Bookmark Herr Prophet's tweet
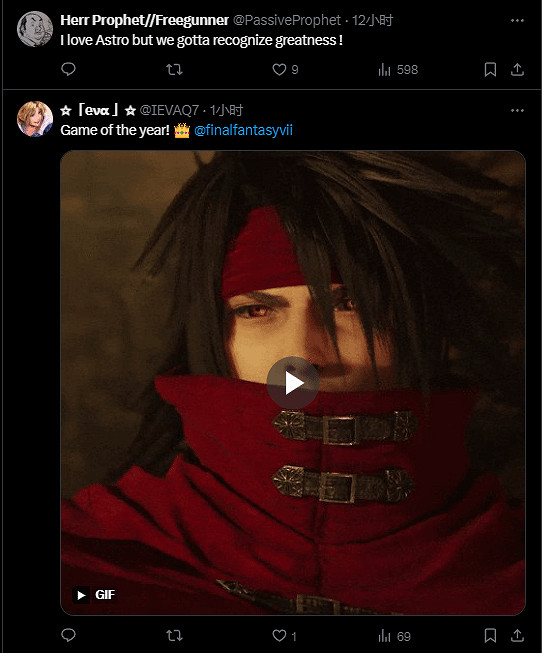The height and width of the screenshot is (653, 542). 490,70
